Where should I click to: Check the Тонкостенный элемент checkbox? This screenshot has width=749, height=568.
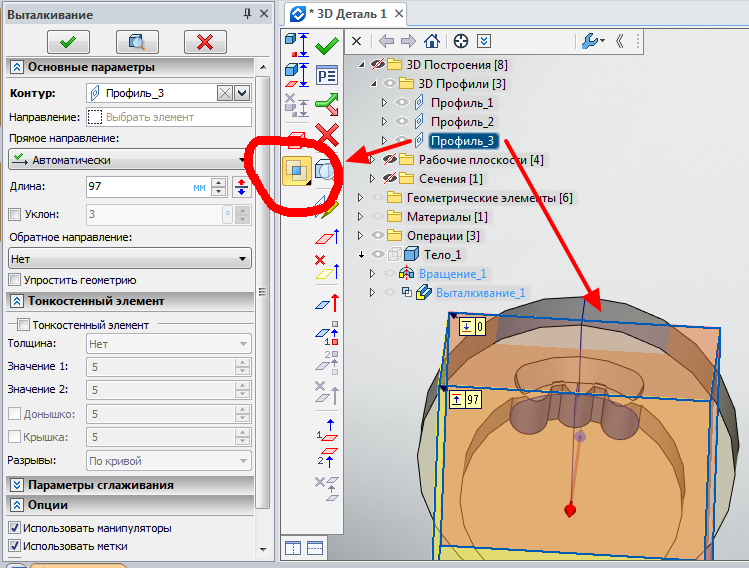23,325
